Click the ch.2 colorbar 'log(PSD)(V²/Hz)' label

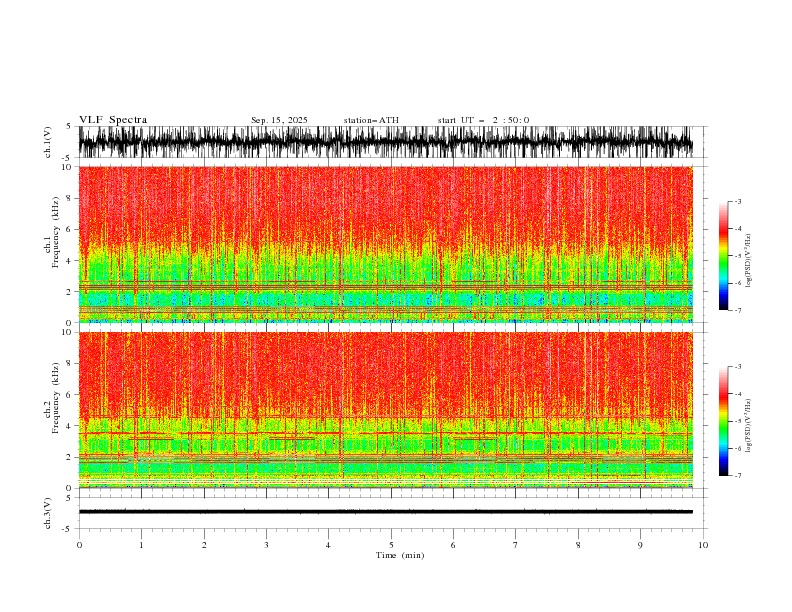749,426
